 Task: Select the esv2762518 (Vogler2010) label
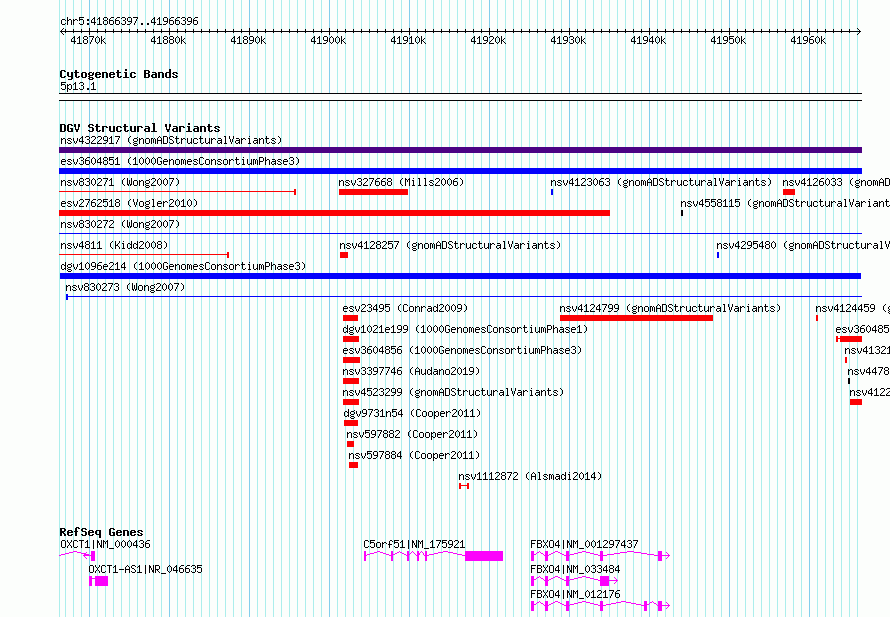click(129, 203)
